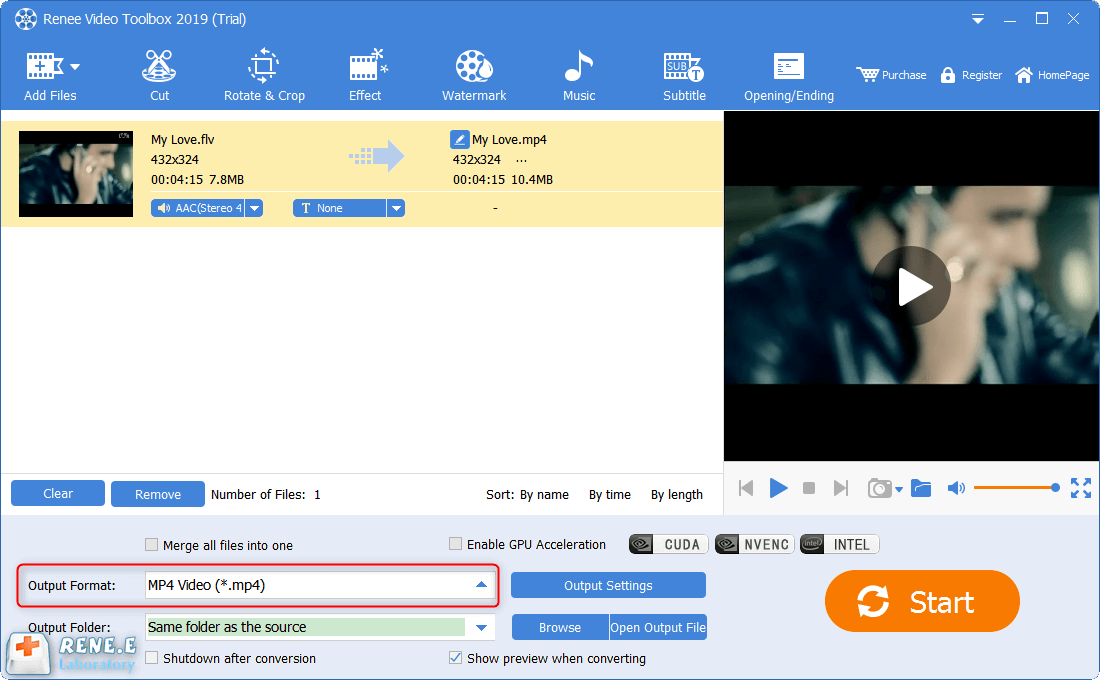Open Rotate & Crop tool
This screenshot has width=1100, height=680.
tap(264, 76)
